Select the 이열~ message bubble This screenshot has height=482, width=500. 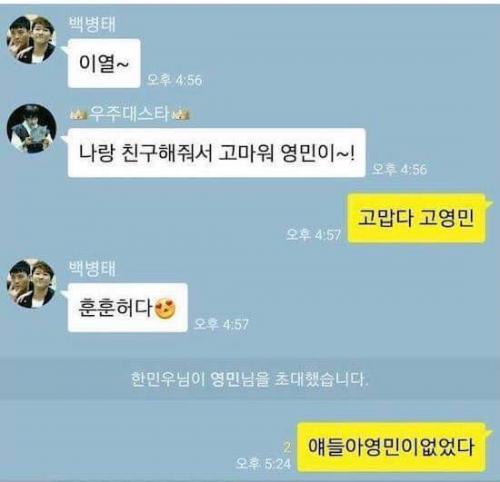104,63
